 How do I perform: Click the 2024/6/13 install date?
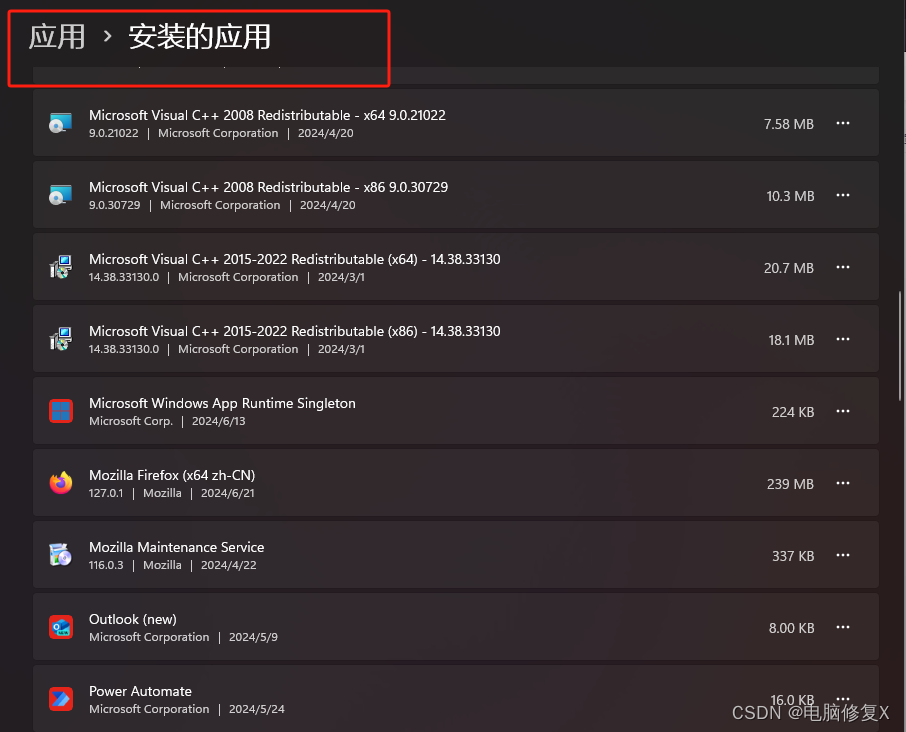click(218, 421)
